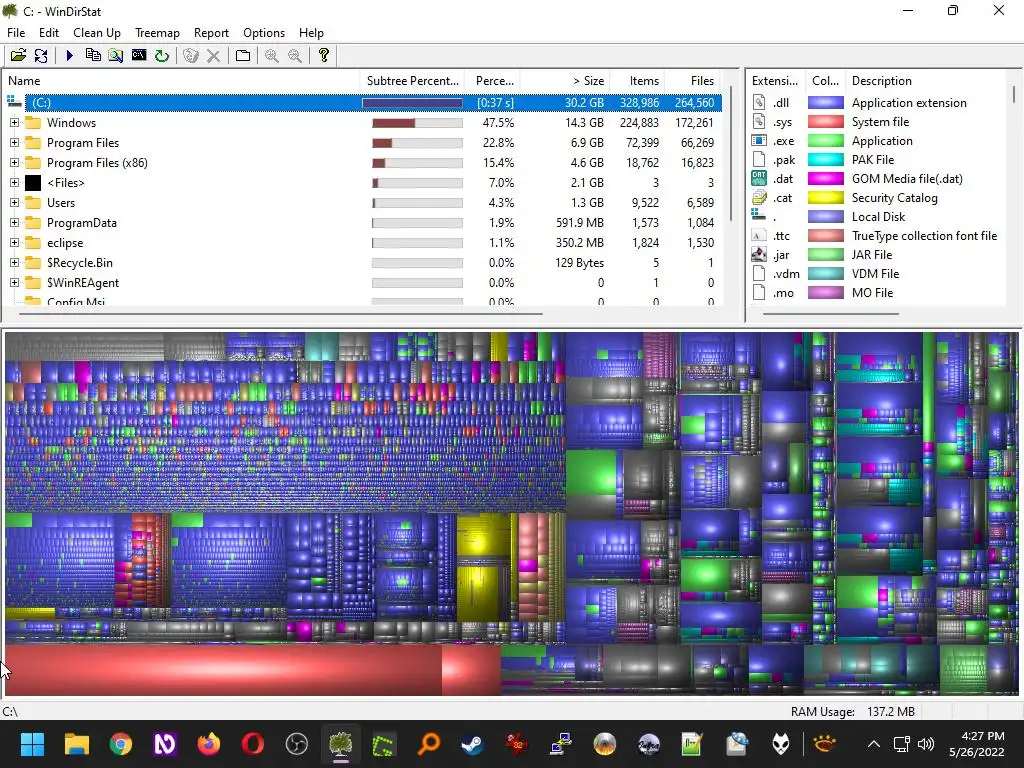Image resolution: width=1024 pixels, height=768 pixels.
Task: Click the C: drive icon in tree
Action: click(x=14, y=102)
